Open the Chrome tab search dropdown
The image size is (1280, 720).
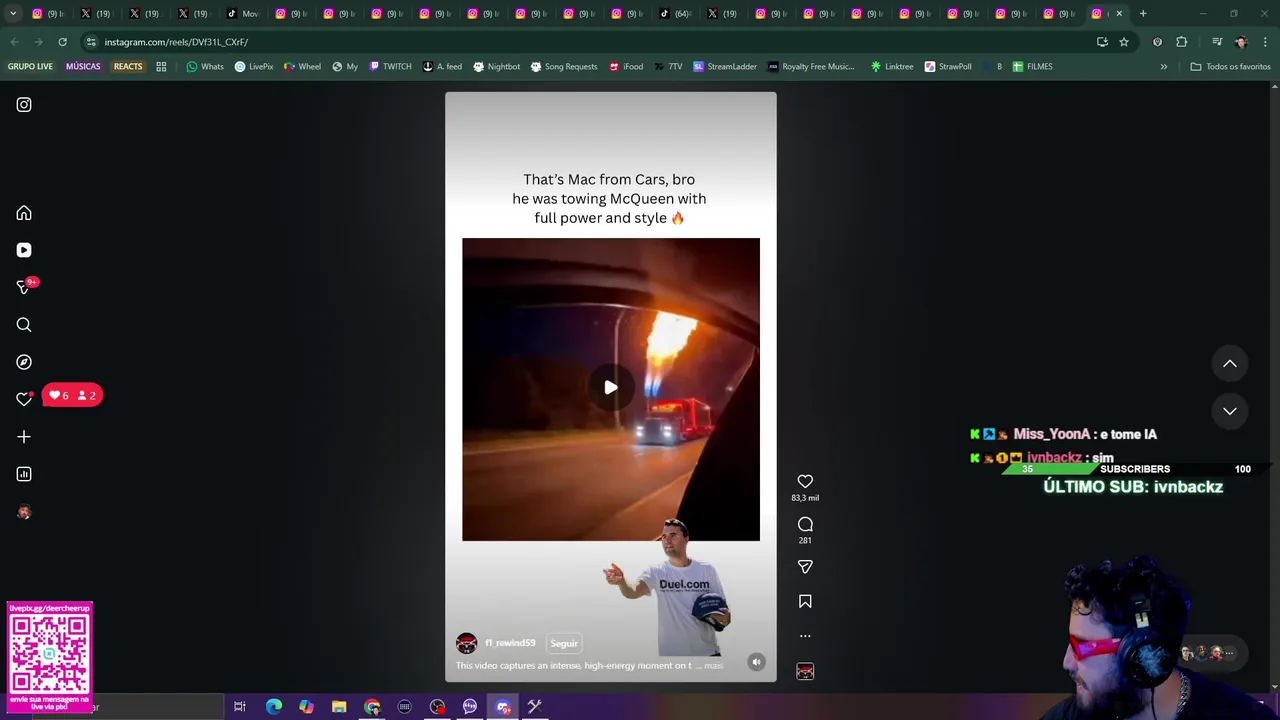point(13,14)
